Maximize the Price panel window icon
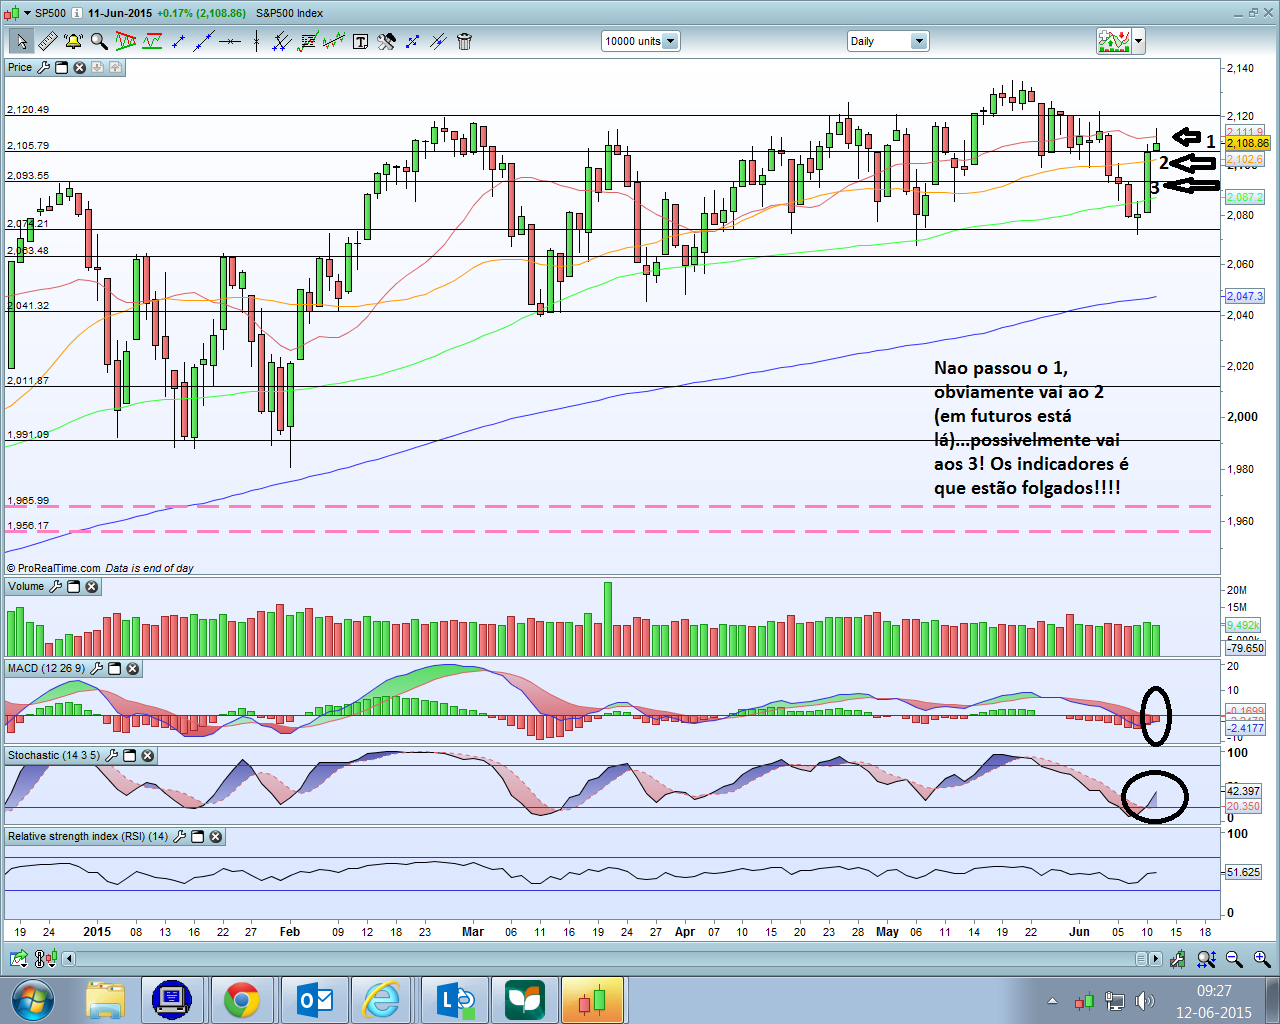The width and height of the screenshot is (1280, 1024). 61,68
